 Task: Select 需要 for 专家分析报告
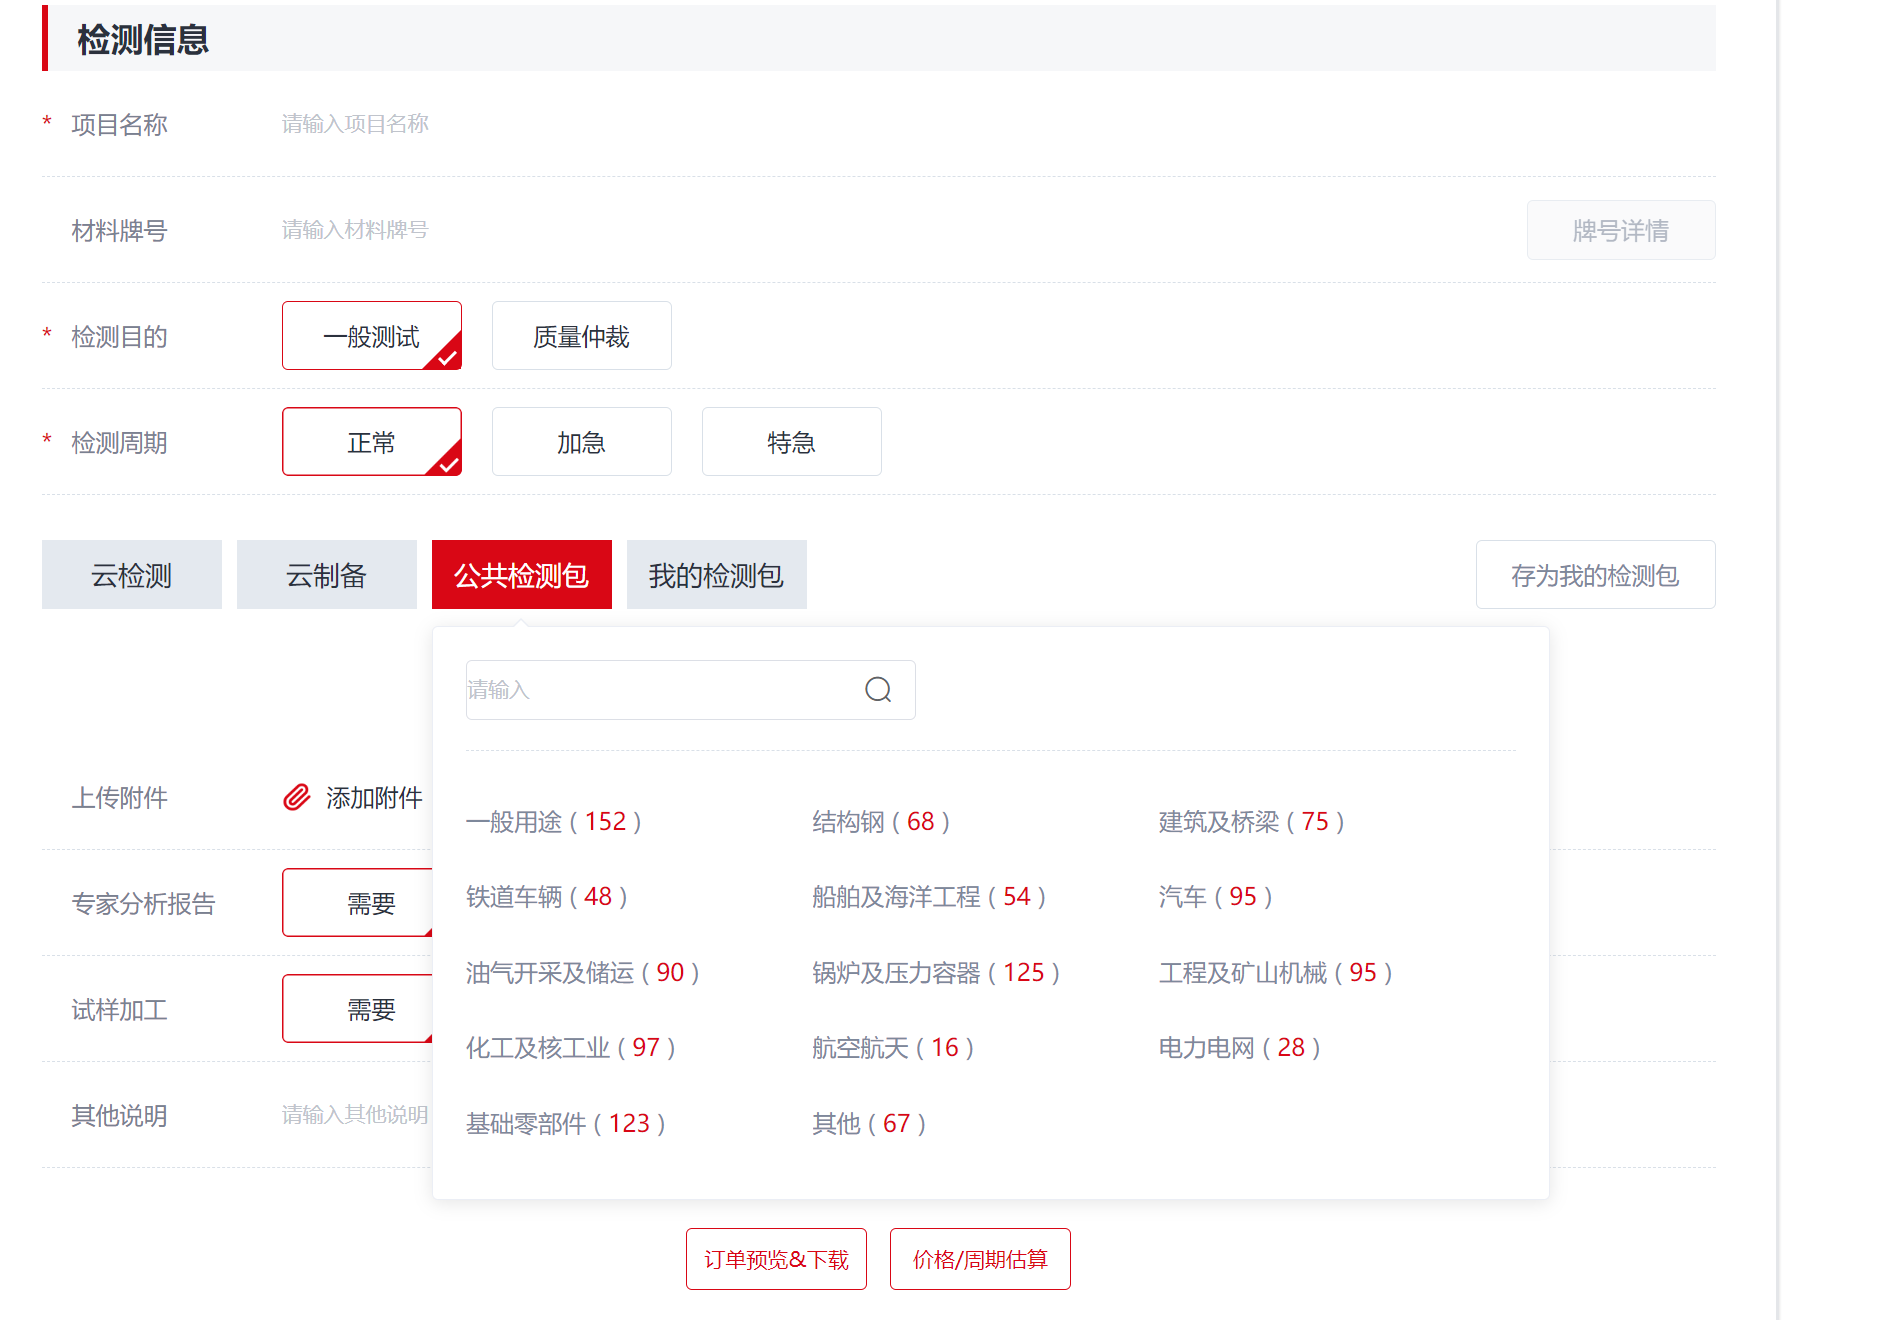358,903
